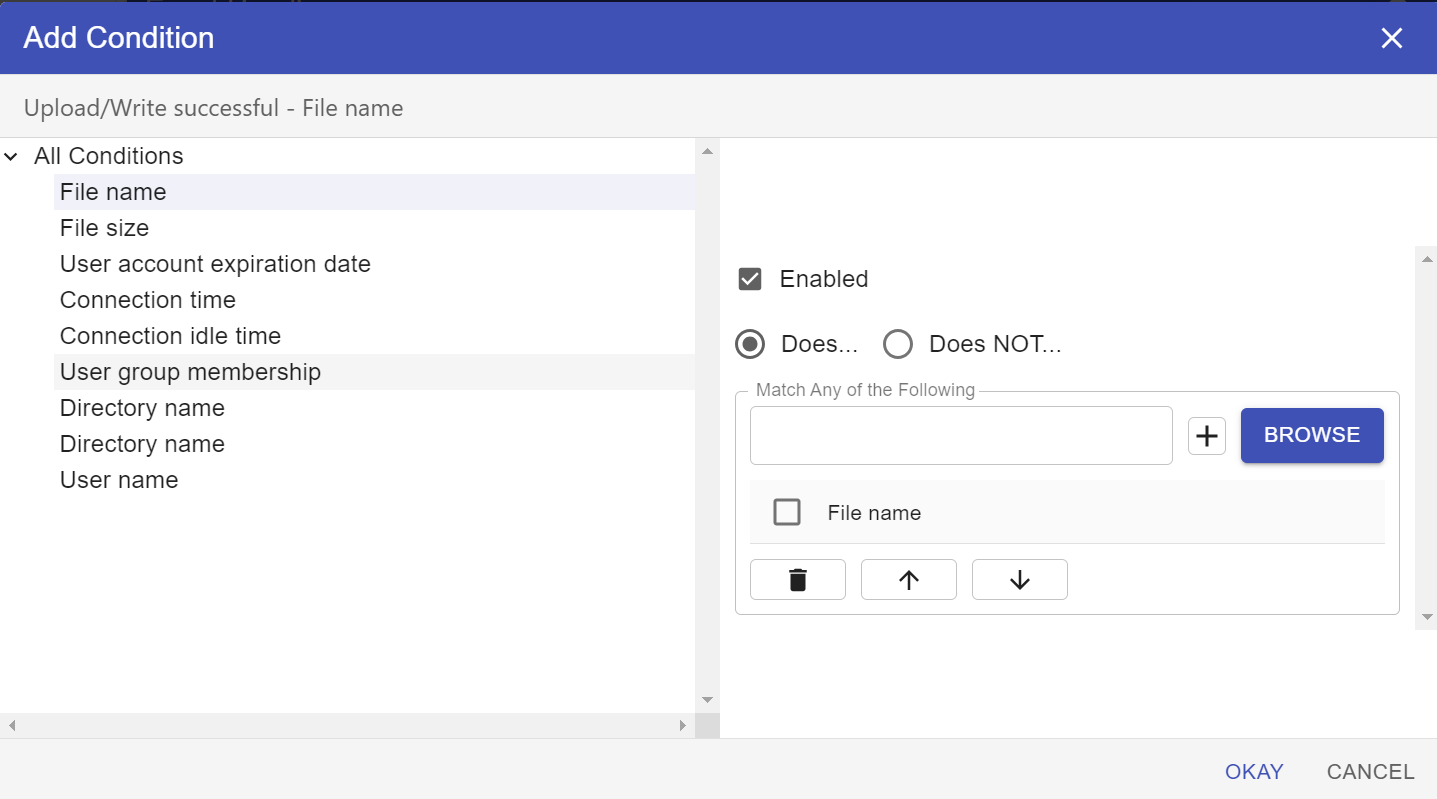Click the trash delete icon button

coord(797,580)
